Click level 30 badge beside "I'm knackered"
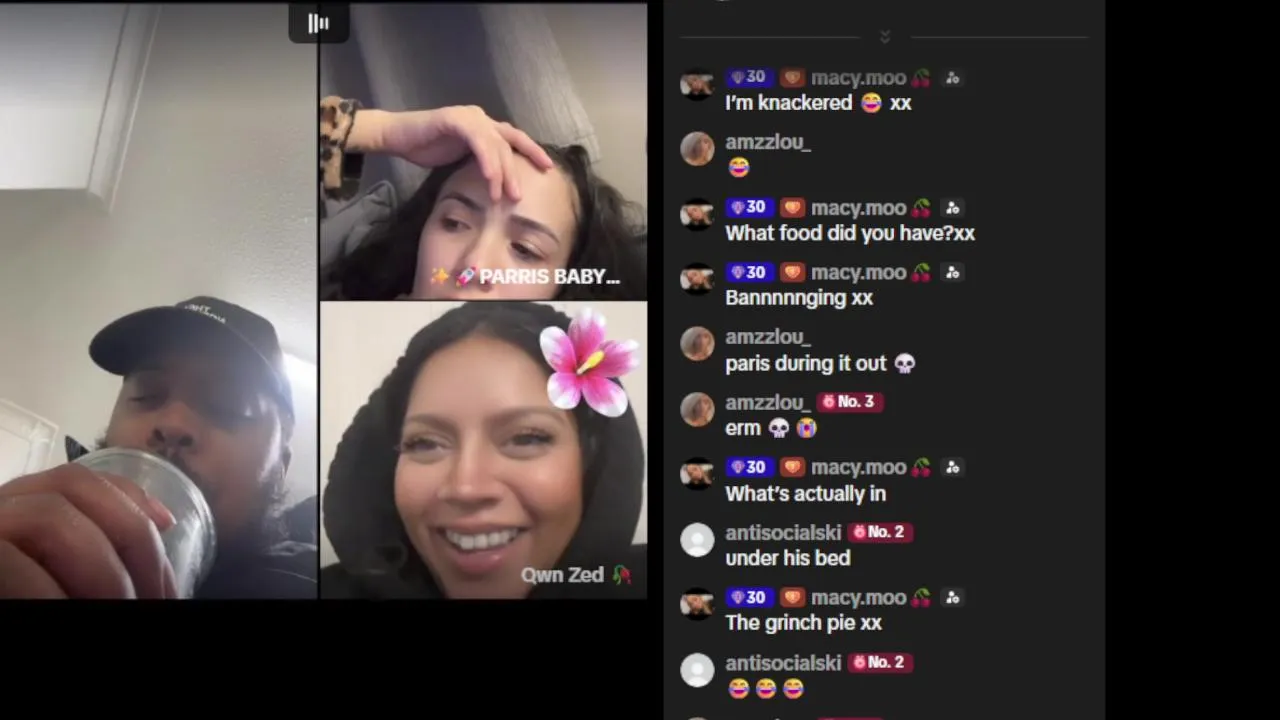This screenshot has height=720, width=1280. [749, 77]
